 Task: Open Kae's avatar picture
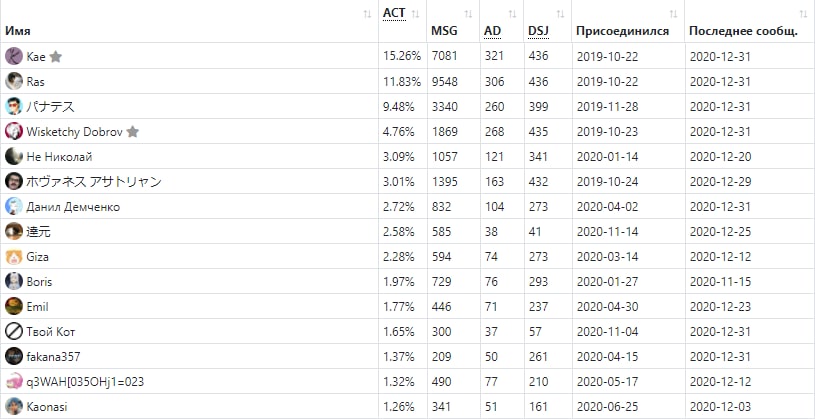[14, 56]
